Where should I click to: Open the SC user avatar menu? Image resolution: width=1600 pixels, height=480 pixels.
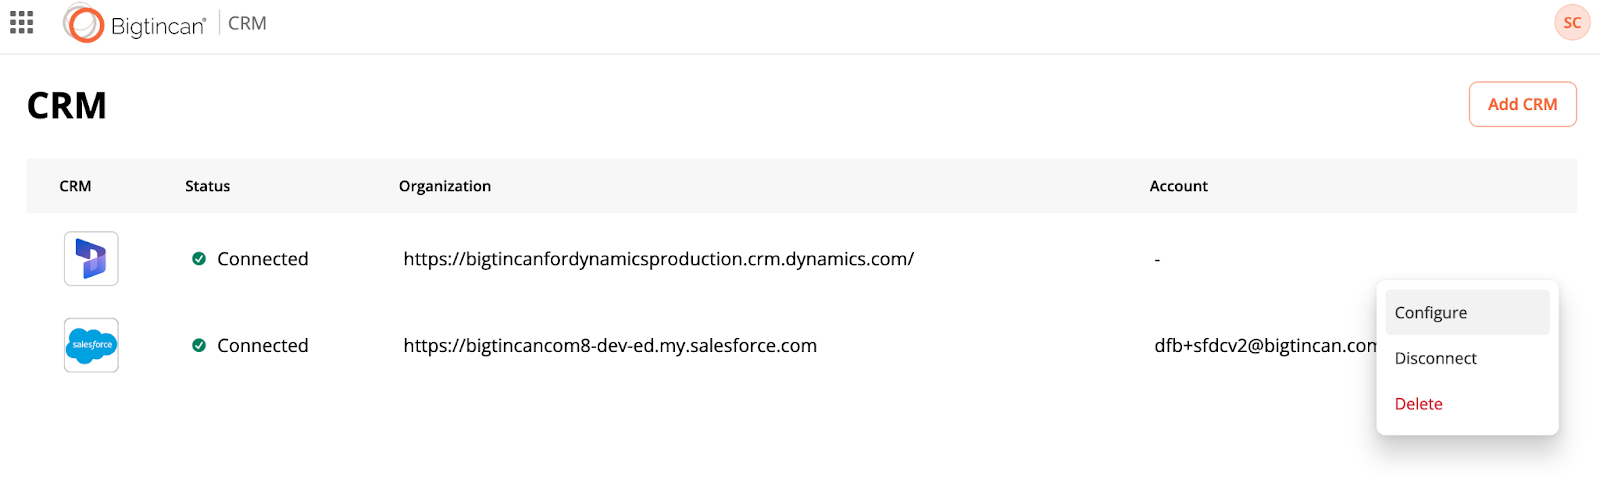tap(1572, 23)
